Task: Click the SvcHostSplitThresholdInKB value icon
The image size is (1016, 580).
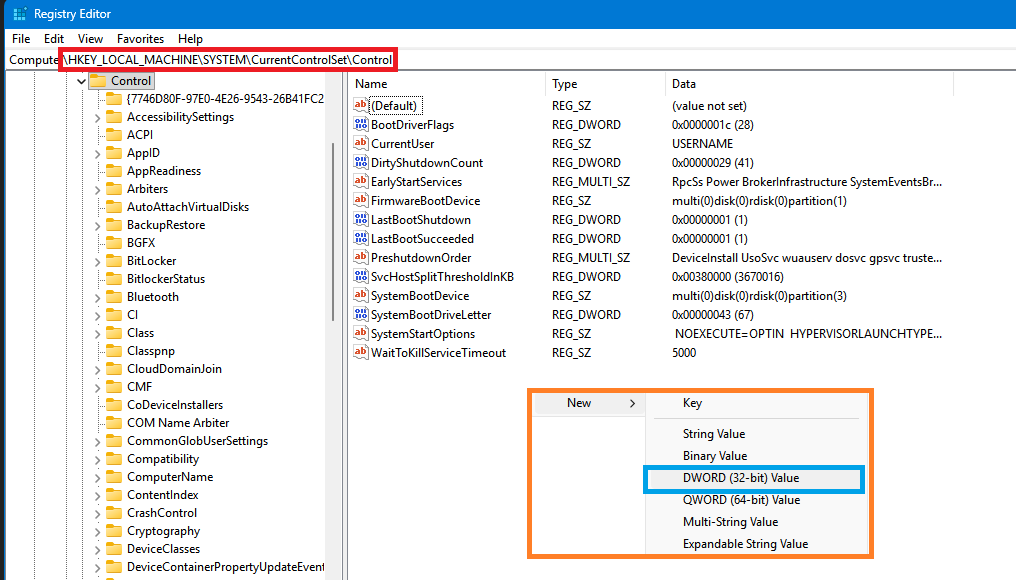Action: [x=361, y=276]
